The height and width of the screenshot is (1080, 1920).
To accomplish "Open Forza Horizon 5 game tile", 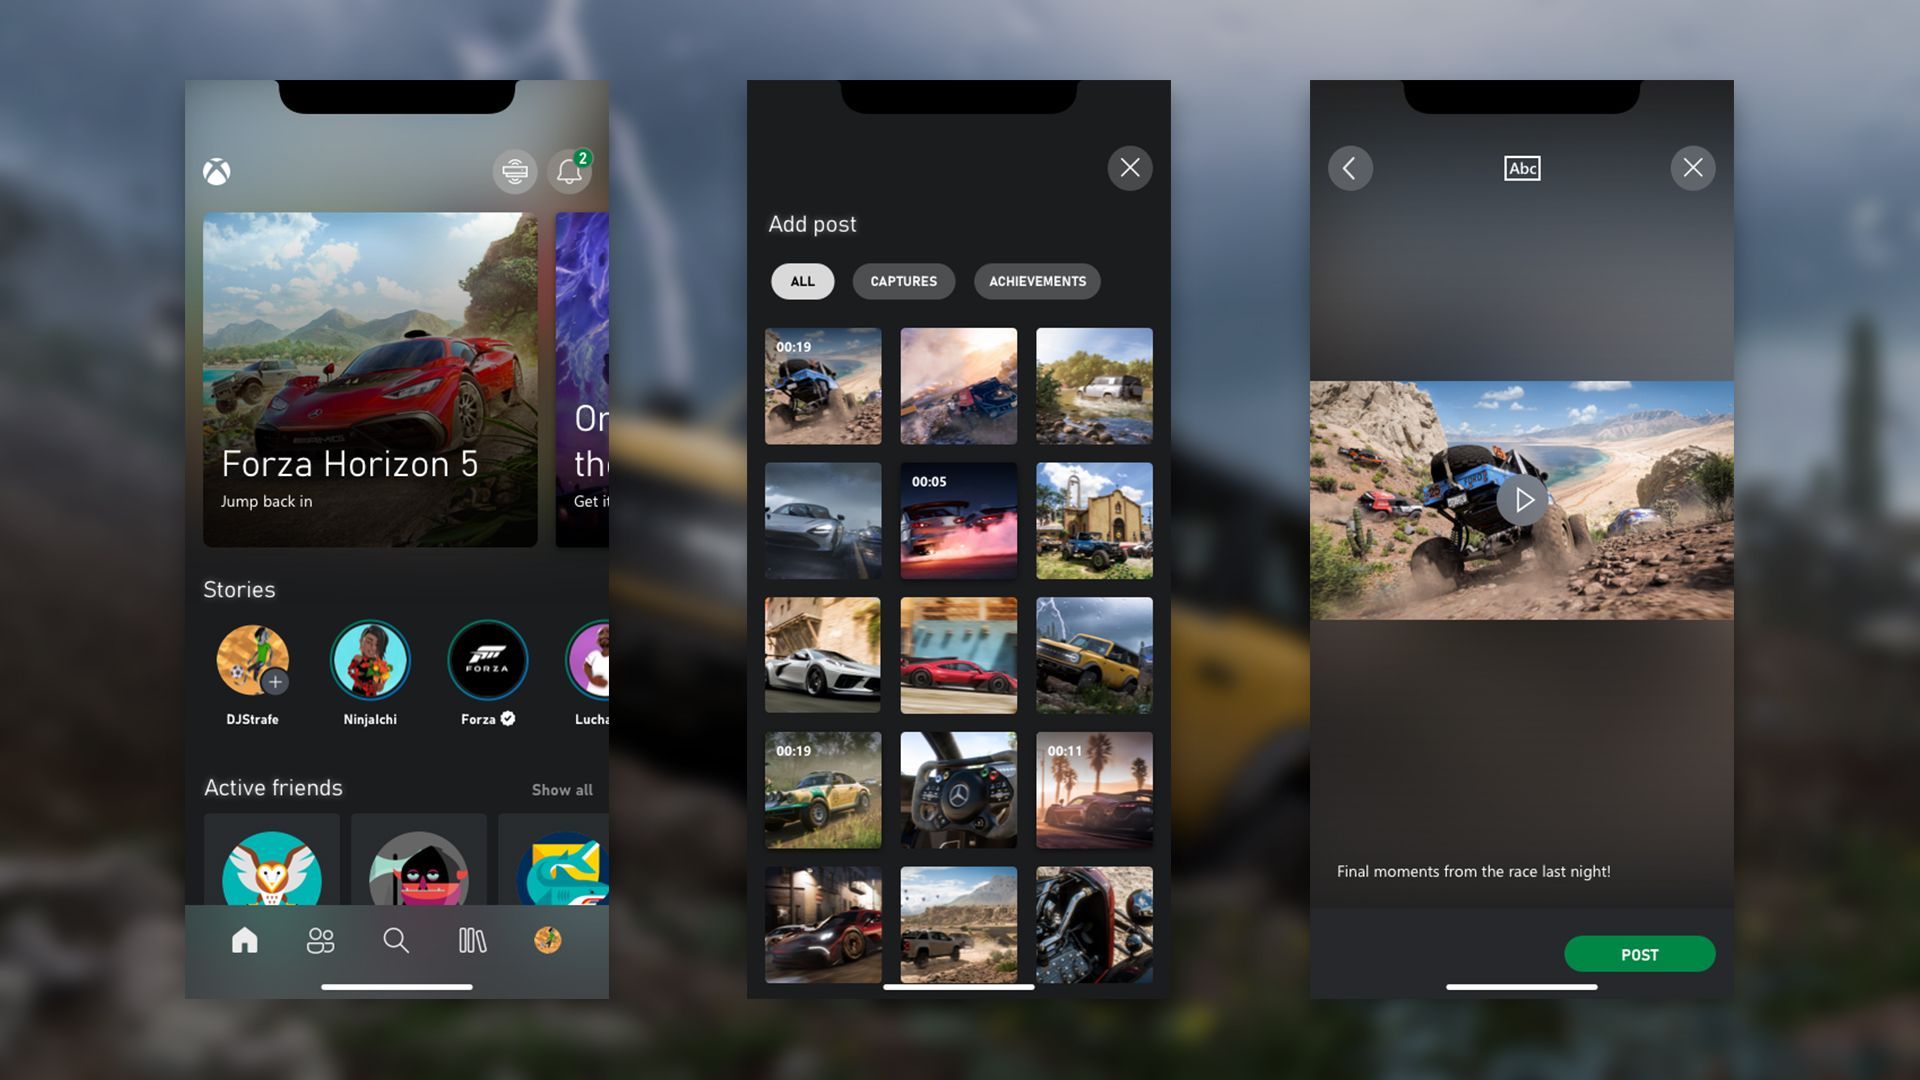I will pos(369,380).
